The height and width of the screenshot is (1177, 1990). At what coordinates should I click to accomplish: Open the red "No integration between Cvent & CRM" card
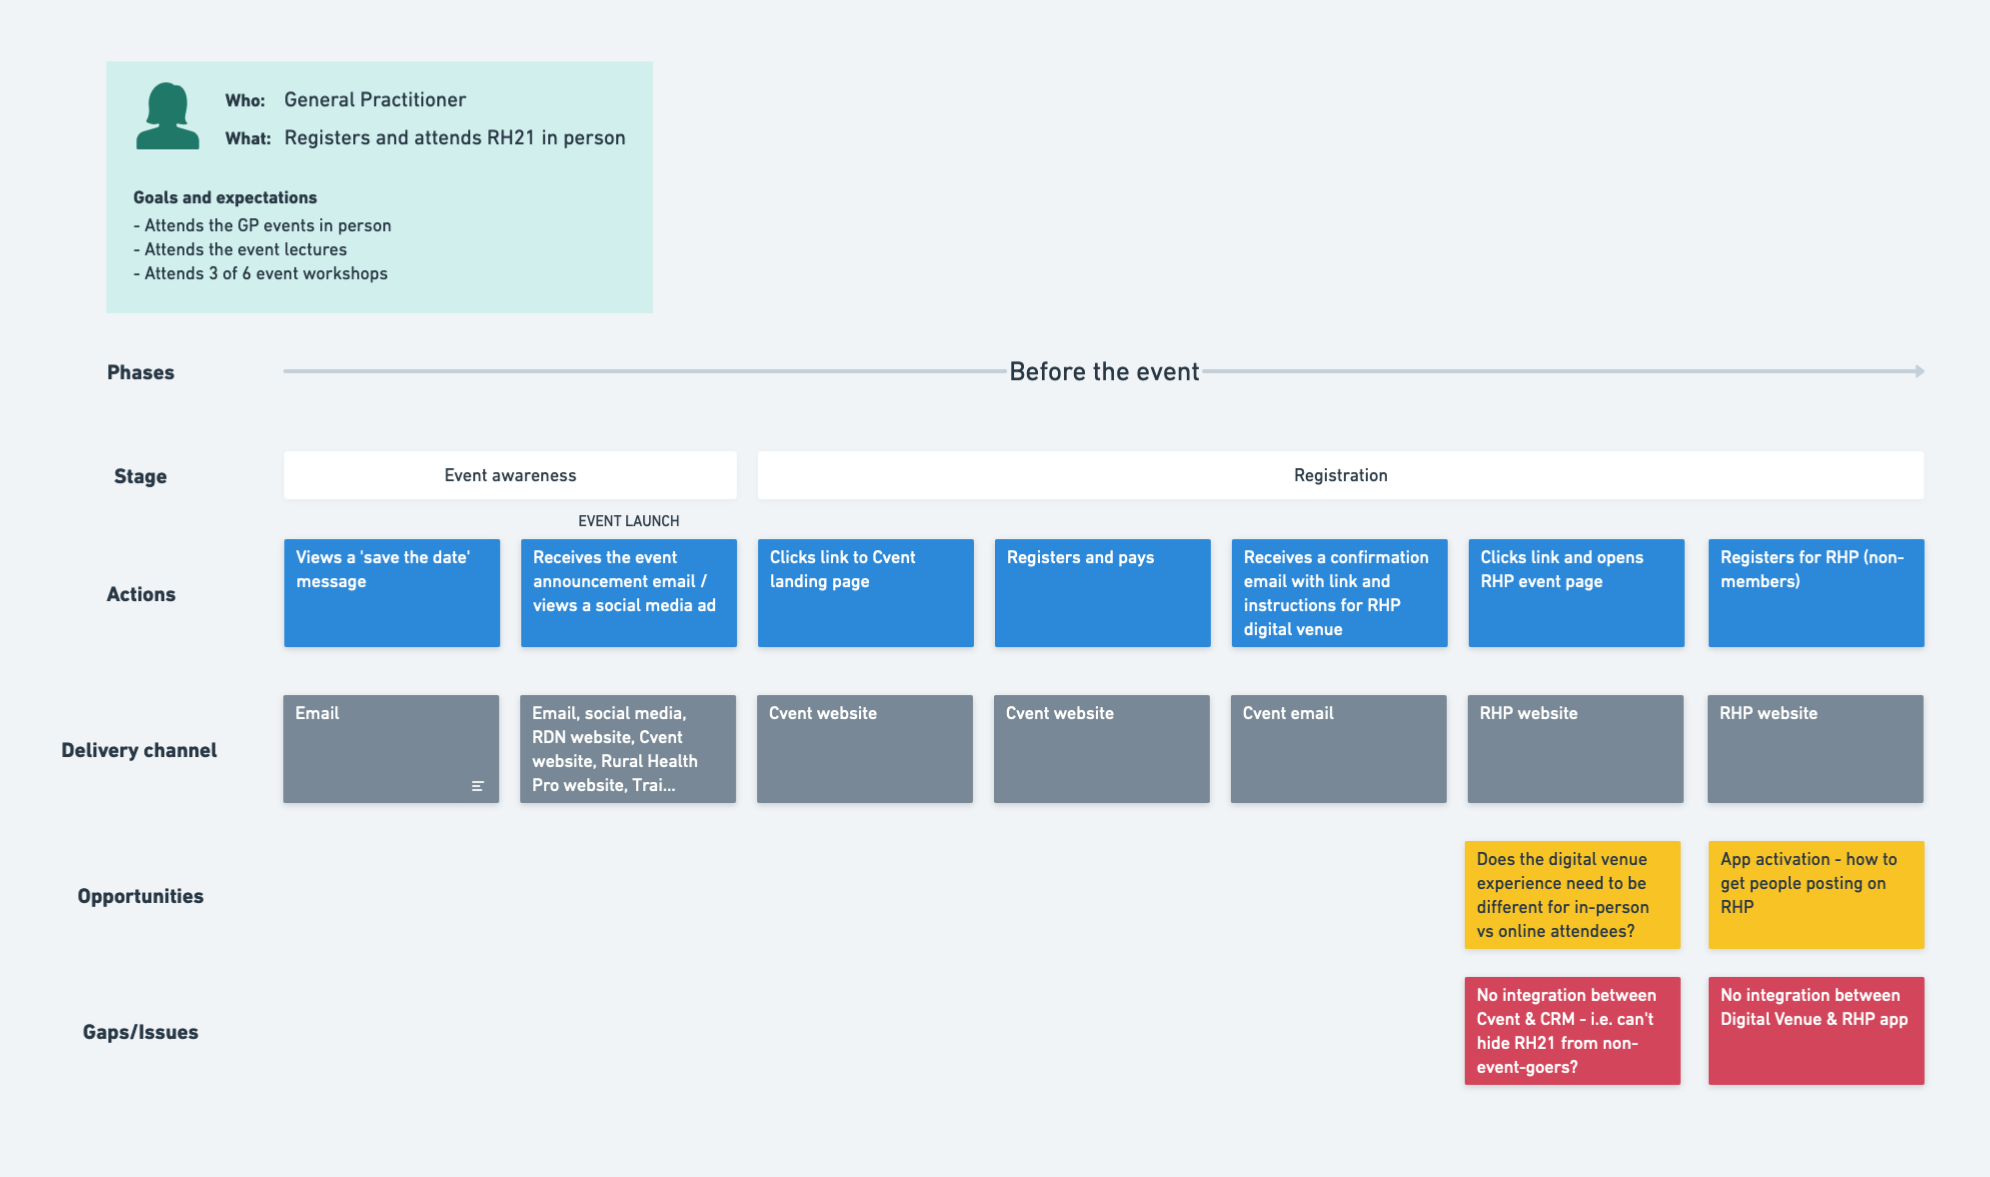(1572, 1031)
